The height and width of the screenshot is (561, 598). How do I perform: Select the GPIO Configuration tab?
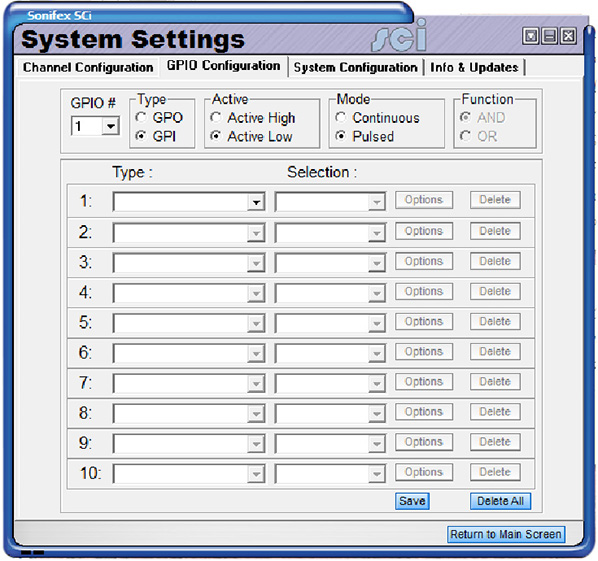[223, 66]
